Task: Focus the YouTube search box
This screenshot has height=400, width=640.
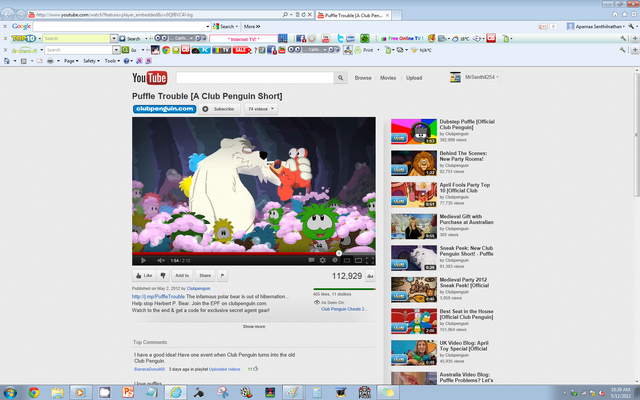Action: point(255,78)
